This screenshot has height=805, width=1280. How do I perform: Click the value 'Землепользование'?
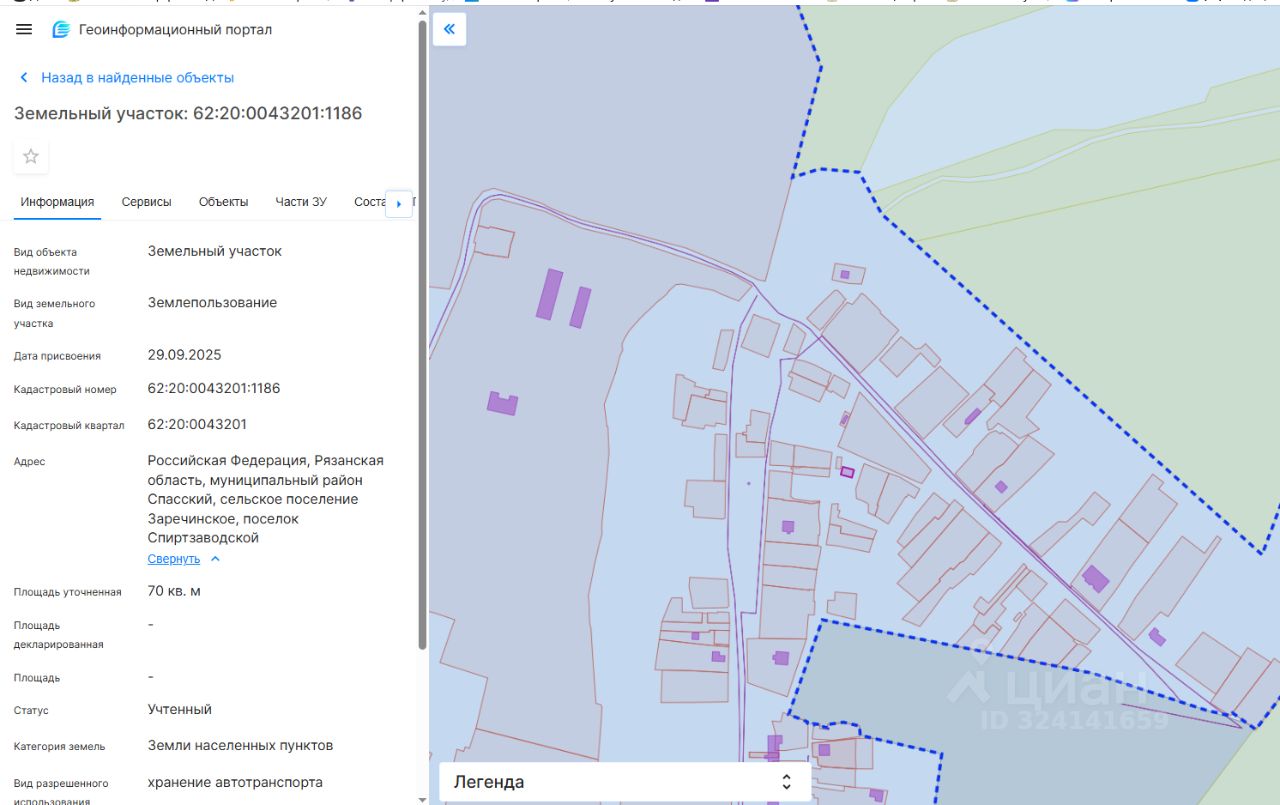pos(212,302)
